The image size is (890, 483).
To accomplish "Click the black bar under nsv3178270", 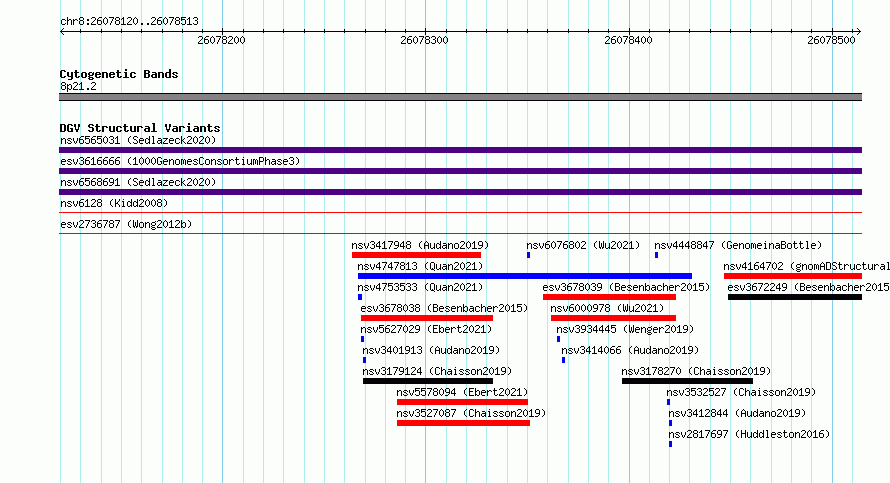I will click(687, 381).
